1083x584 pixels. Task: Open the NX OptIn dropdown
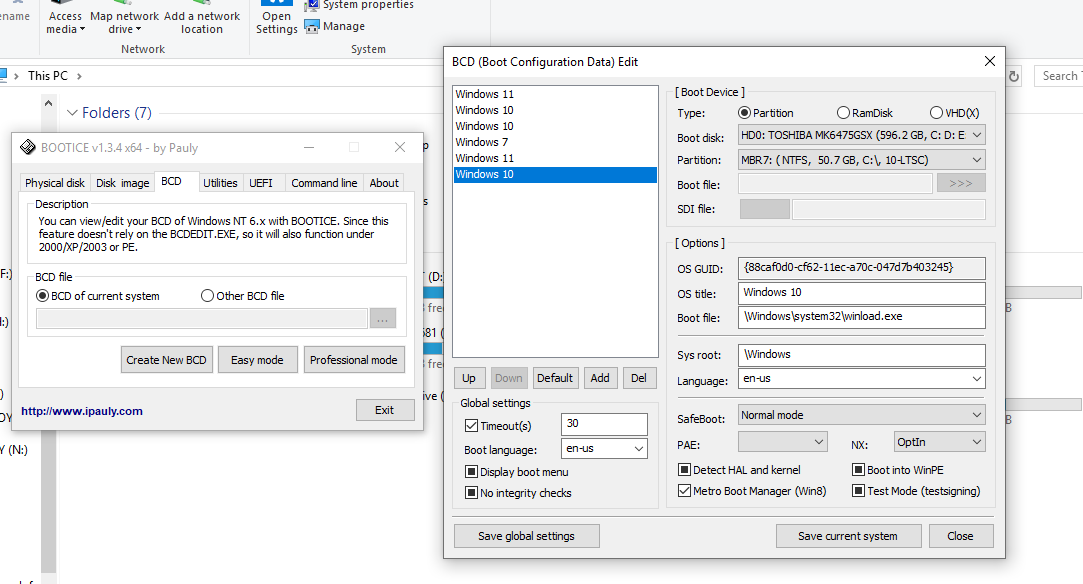[x=939, y=442]
